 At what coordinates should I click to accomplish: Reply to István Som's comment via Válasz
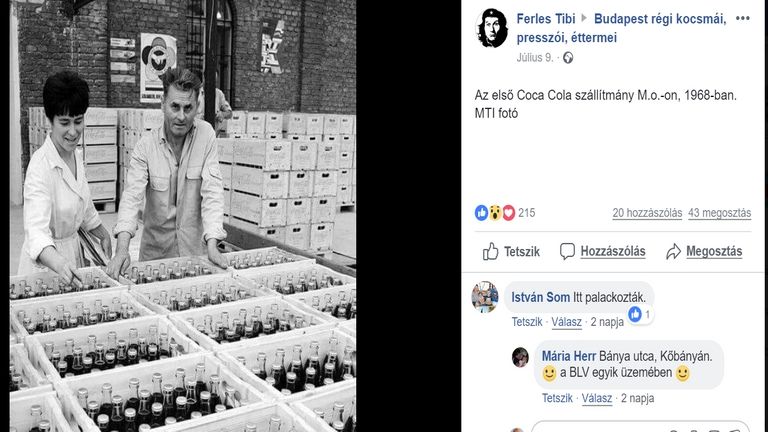[566, 322]
